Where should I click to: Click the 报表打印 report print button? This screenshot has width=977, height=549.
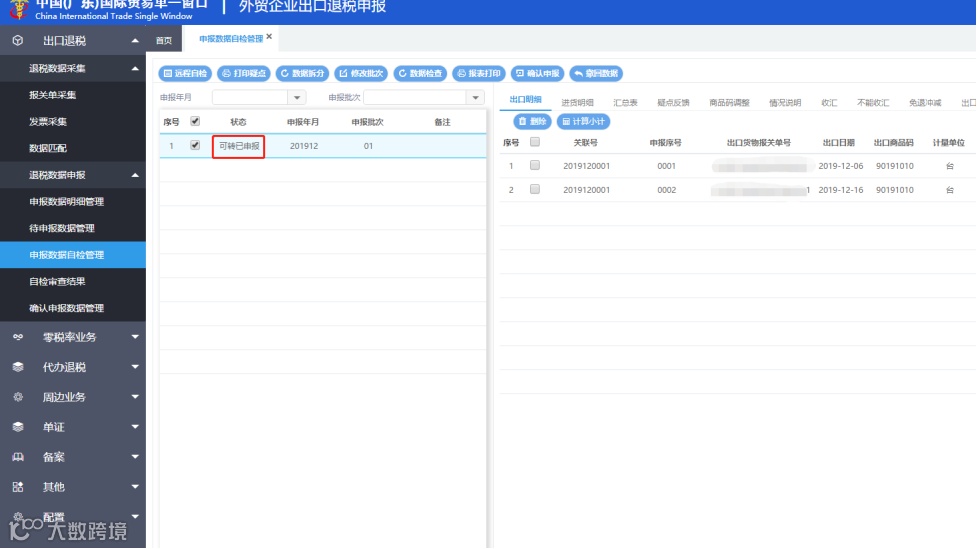coord(479,74)
